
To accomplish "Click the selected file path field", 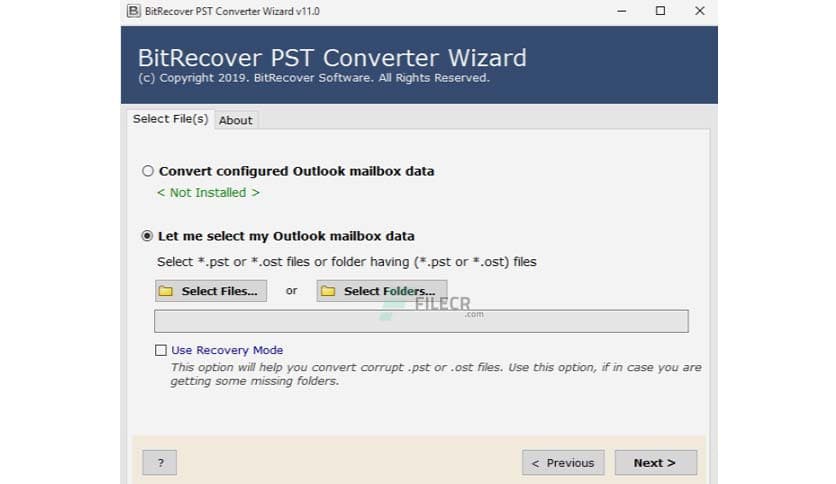I will pyautogui.click(x=421, y=321).
